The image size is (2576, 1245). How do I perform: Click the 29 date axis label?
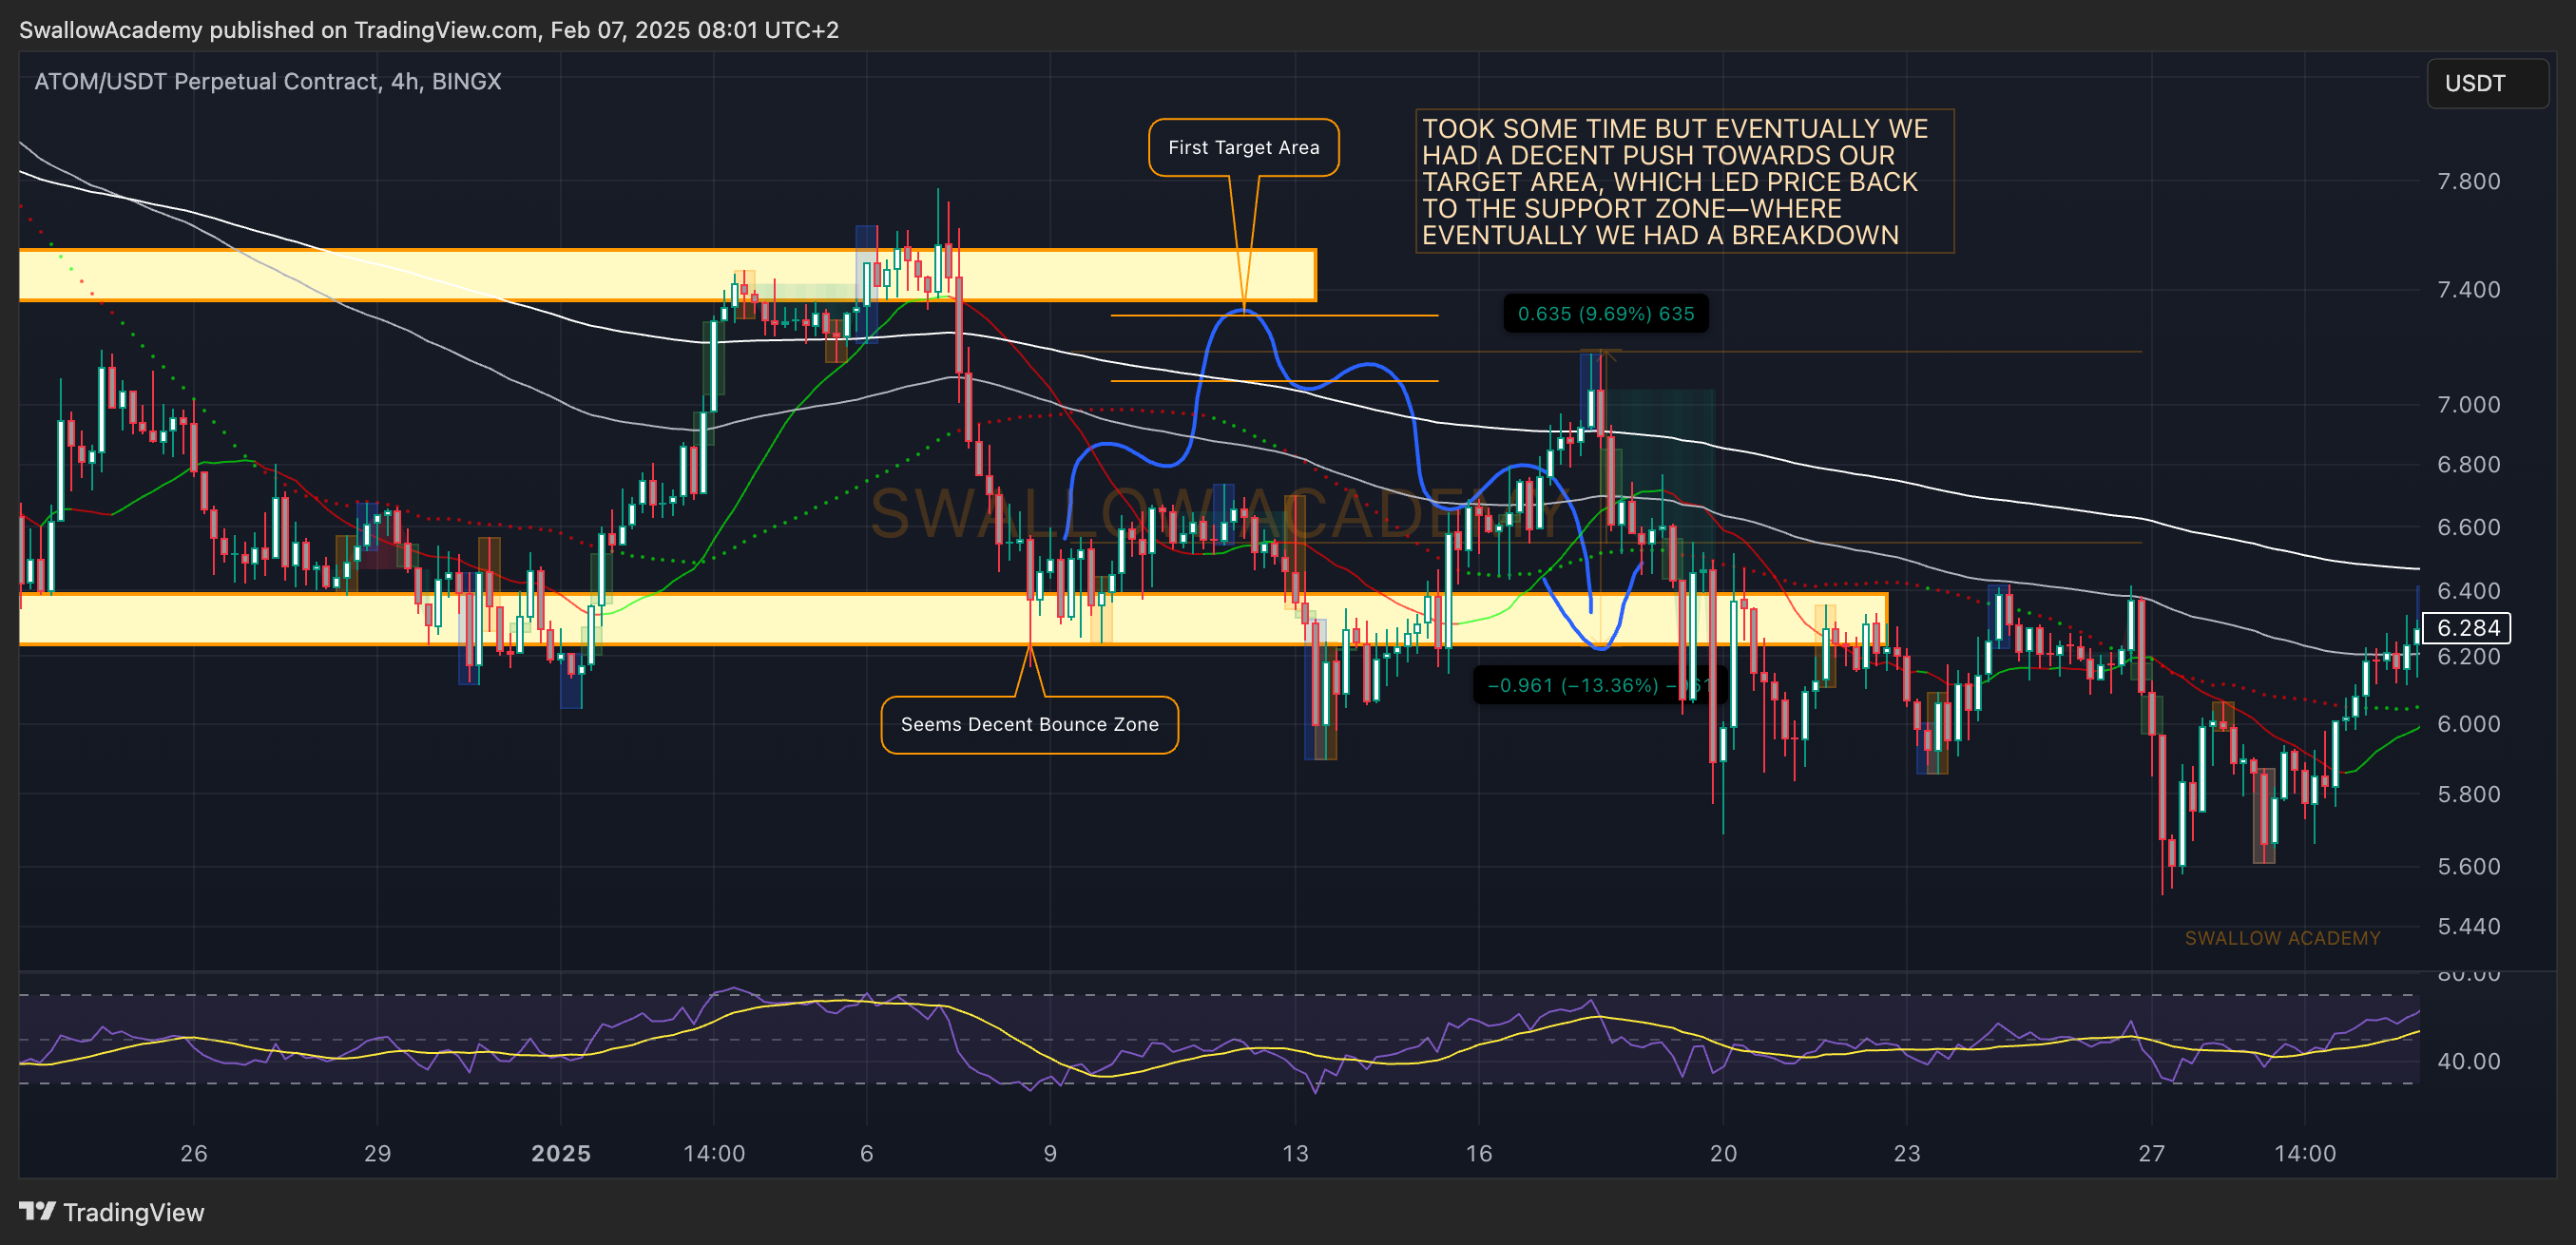tap(377, 1153)
